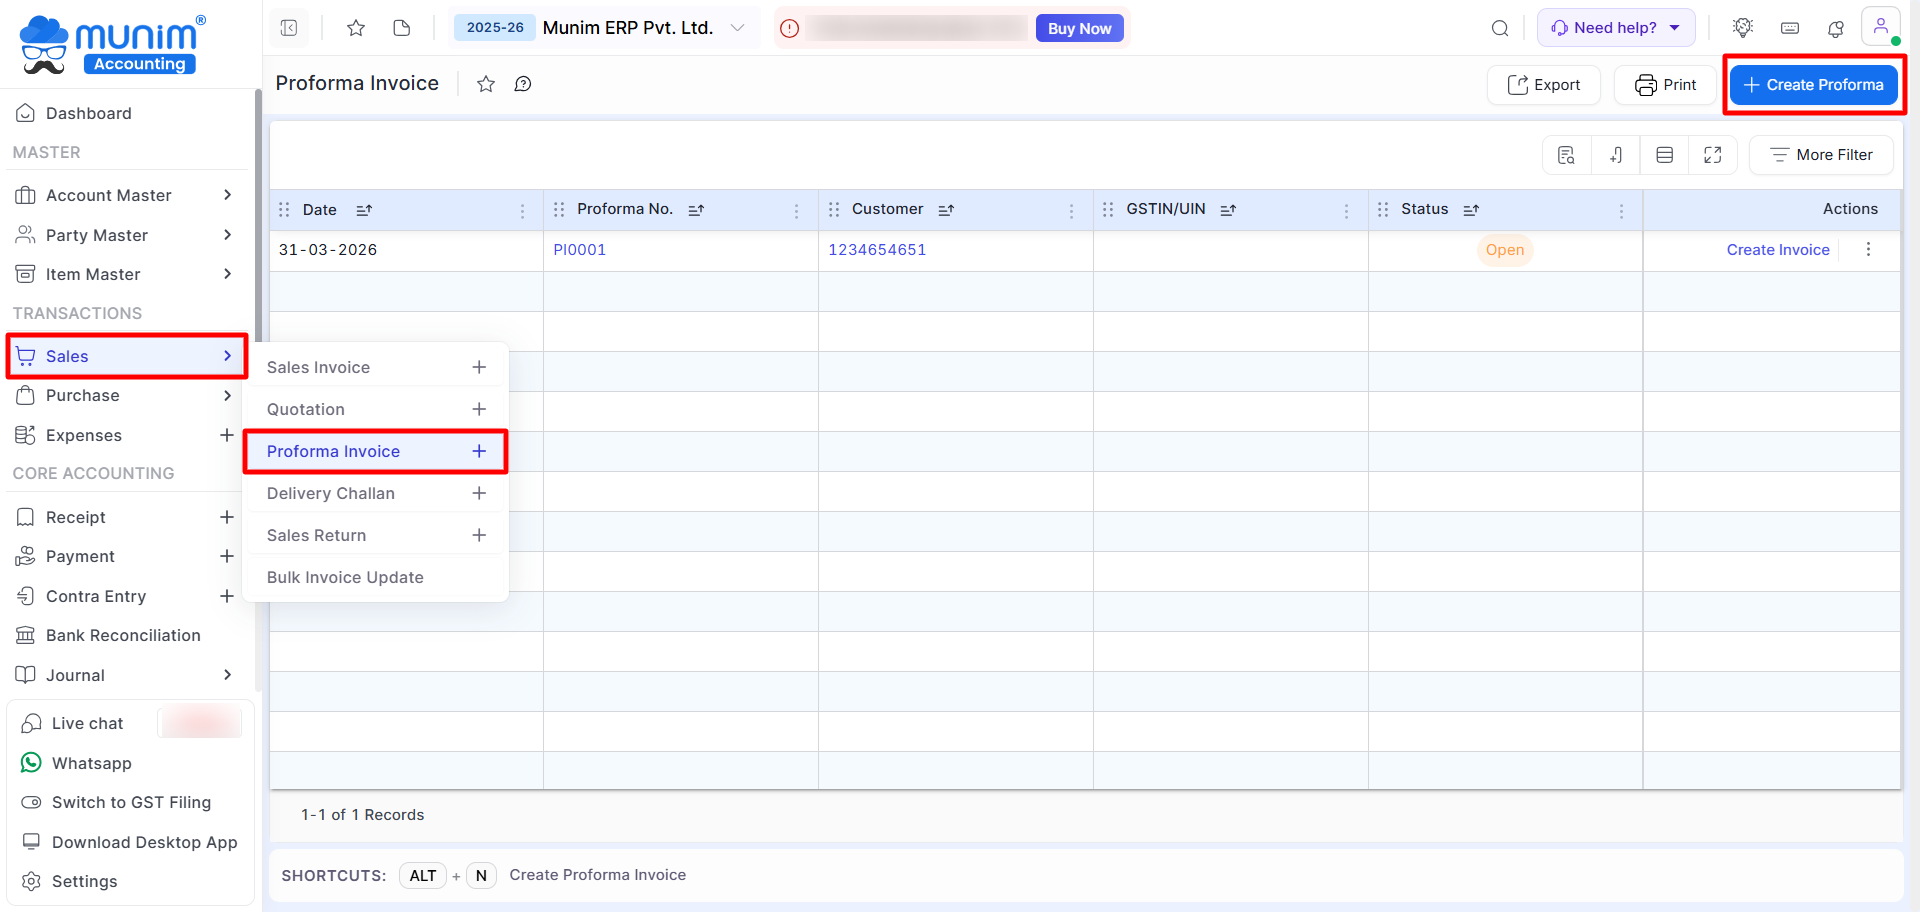Open Bank Reconciliation in the sidebar

pos(123,635)
